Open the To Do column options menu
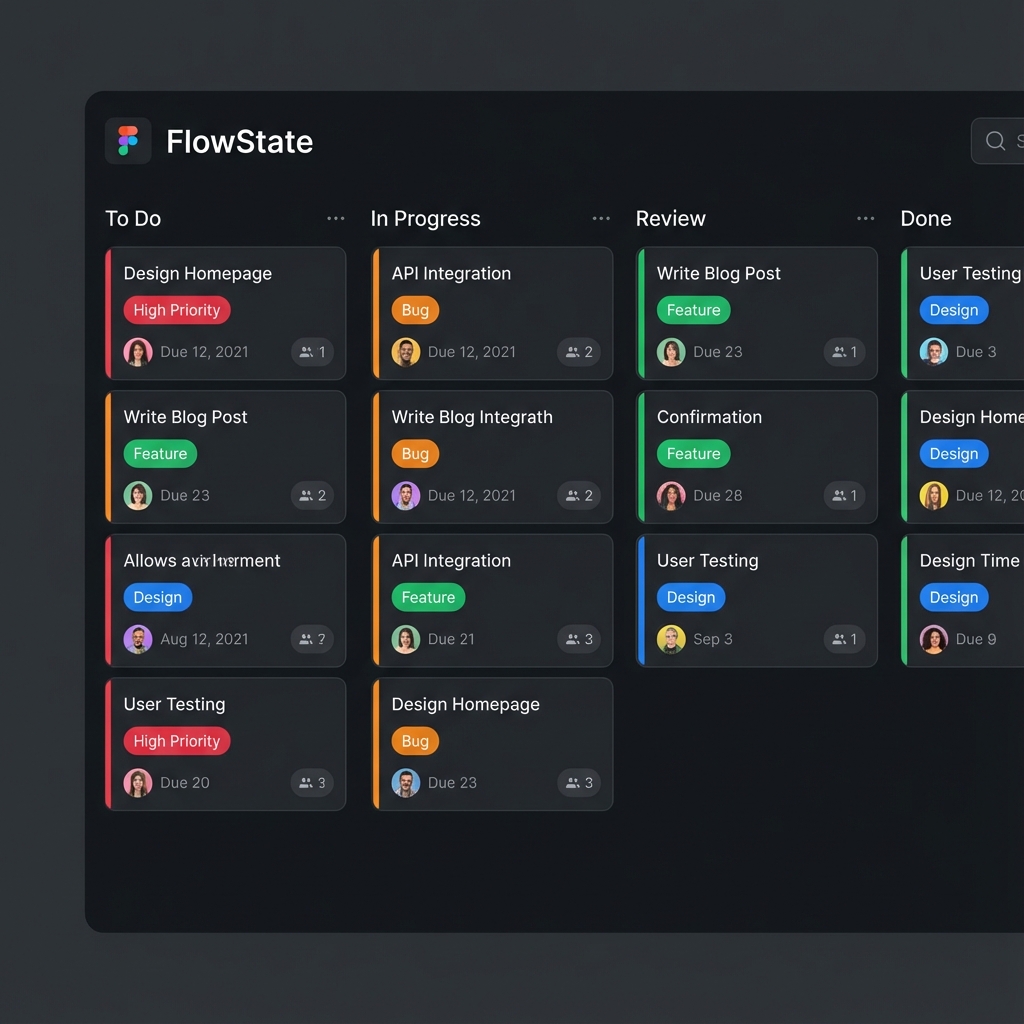The width and height of the screenshot is (1024, 1024). click(x=335, y=219)
